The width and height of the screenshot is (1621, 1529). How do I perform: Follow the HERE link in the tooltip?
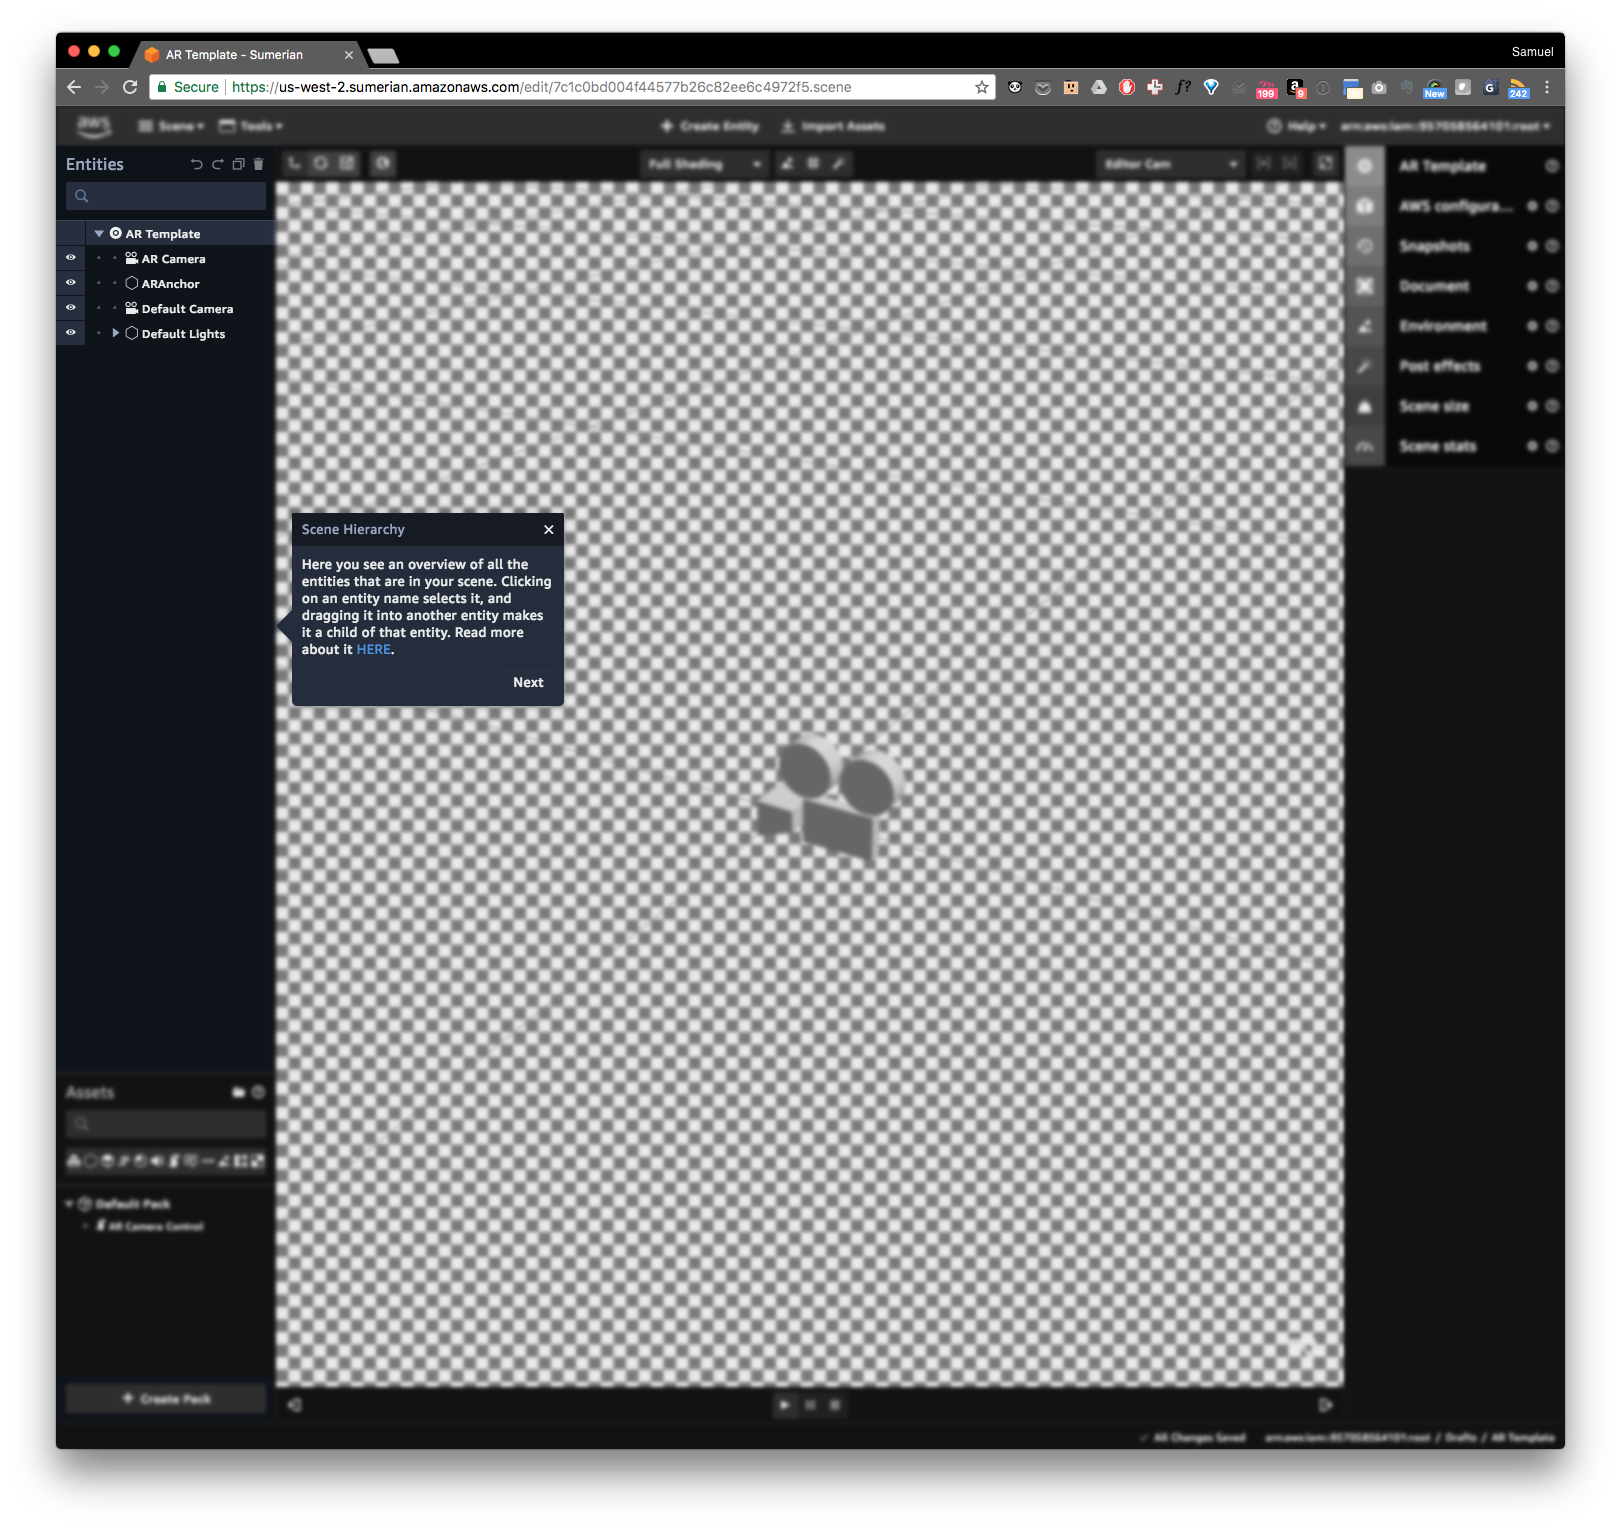pos(374,649)
